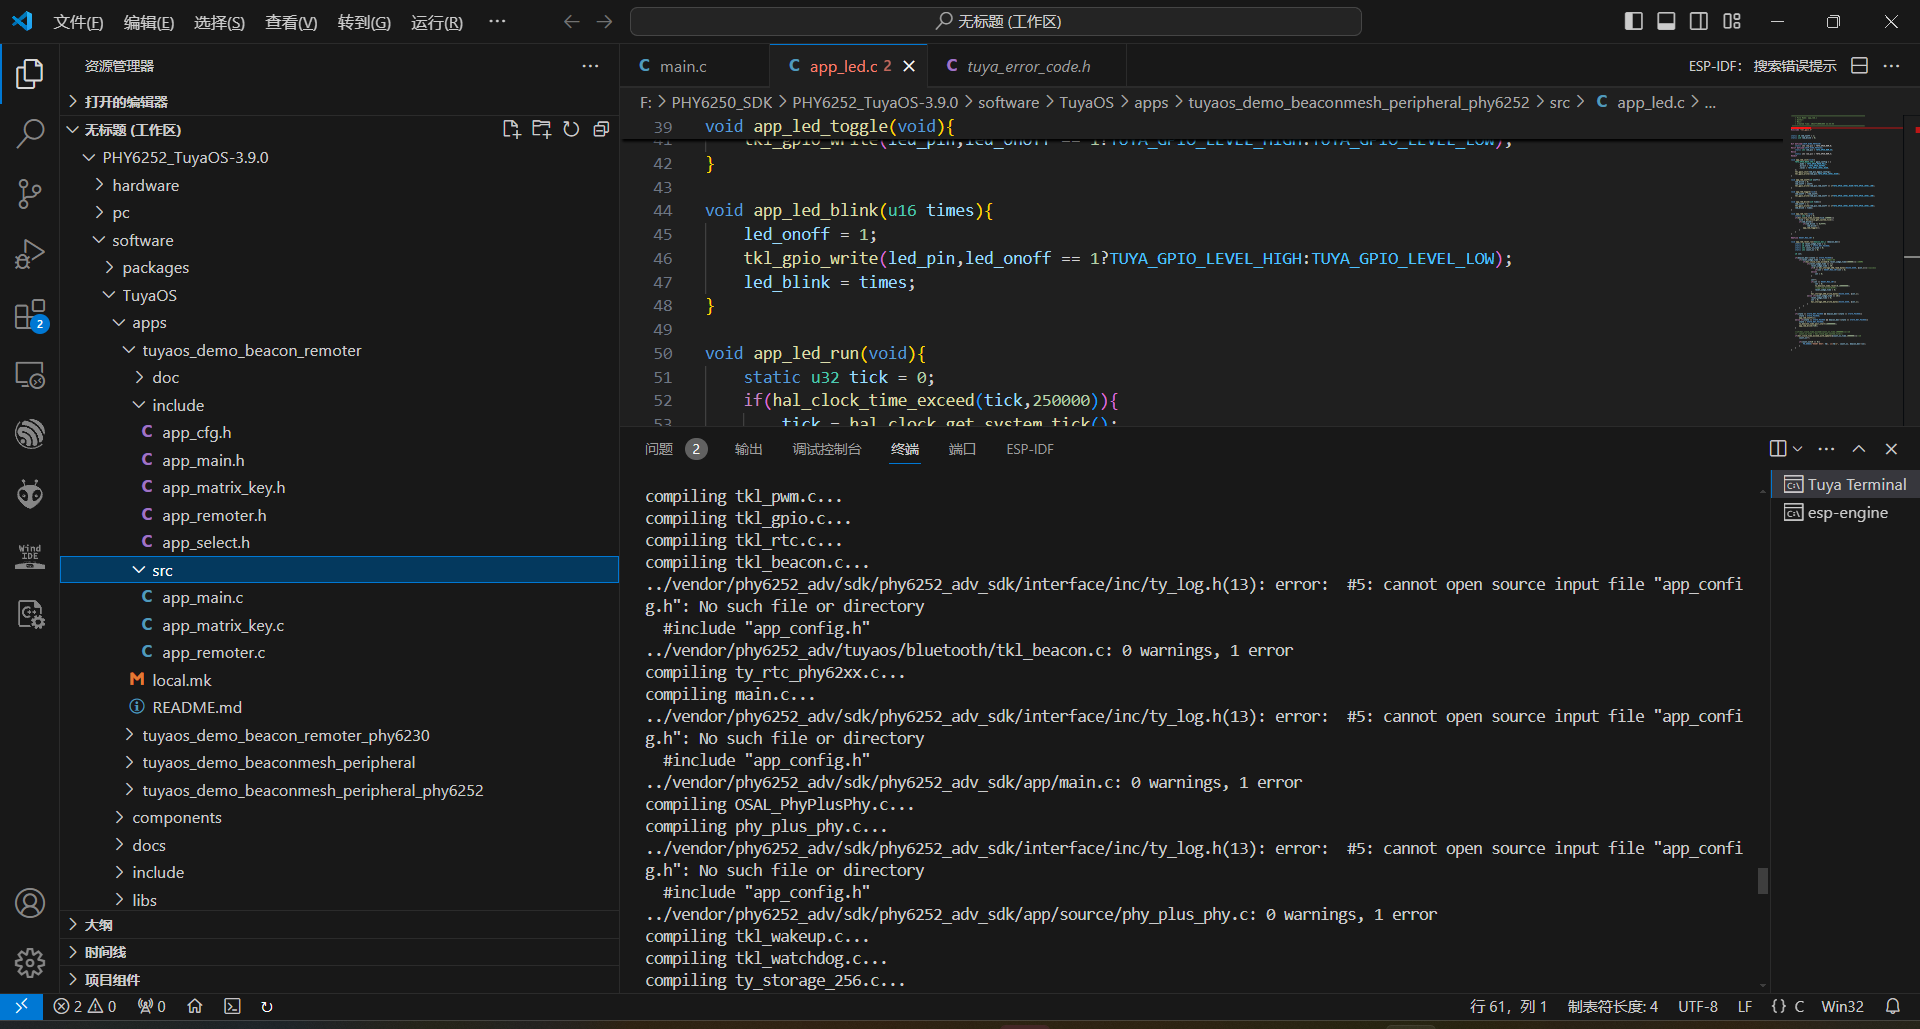
Task: Change UTF-8 encoding in status bar
Action: coord(1697,1006)
